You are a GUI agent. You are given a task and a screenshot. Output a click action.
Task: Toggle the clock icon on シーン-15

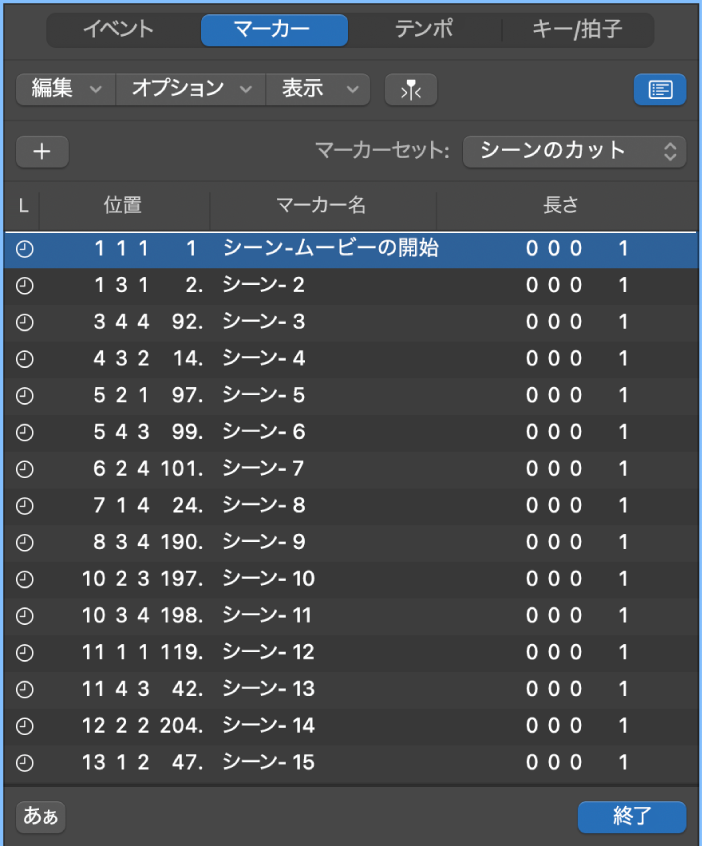(x=23, y=762)
